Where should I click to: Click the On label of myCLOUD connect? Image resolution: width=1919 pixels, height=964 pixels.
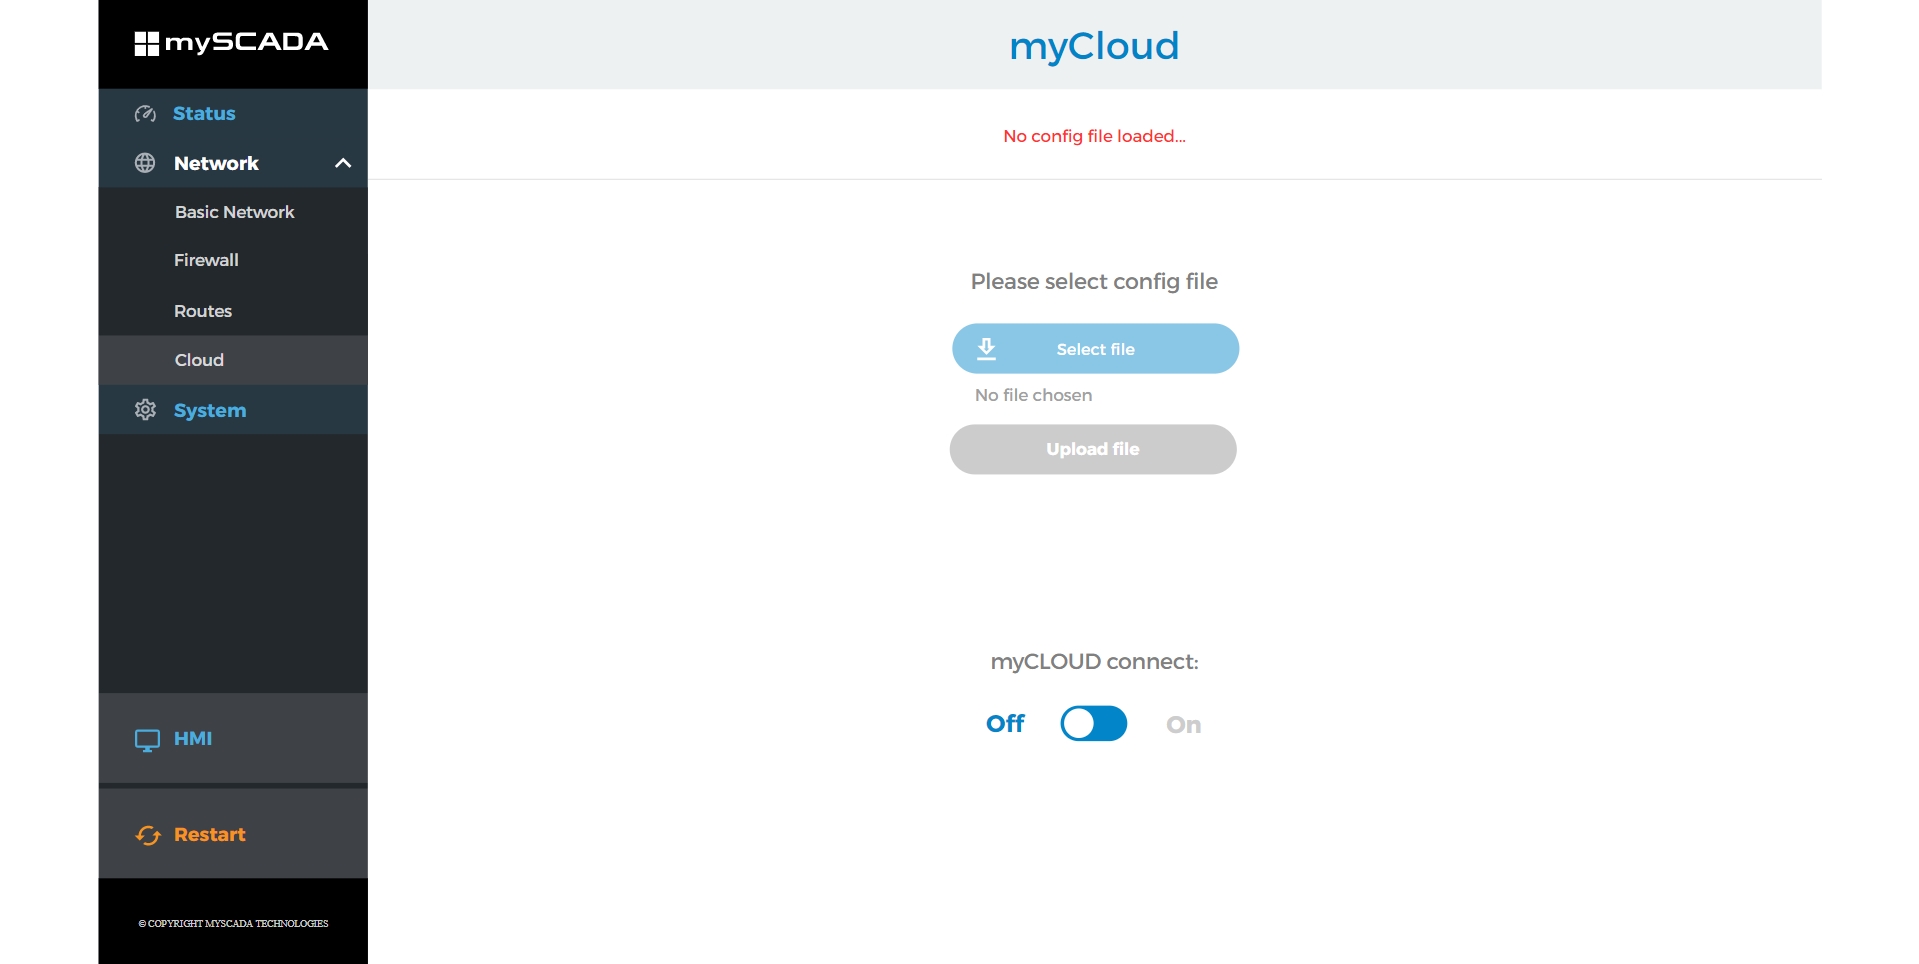(1184, 725)
